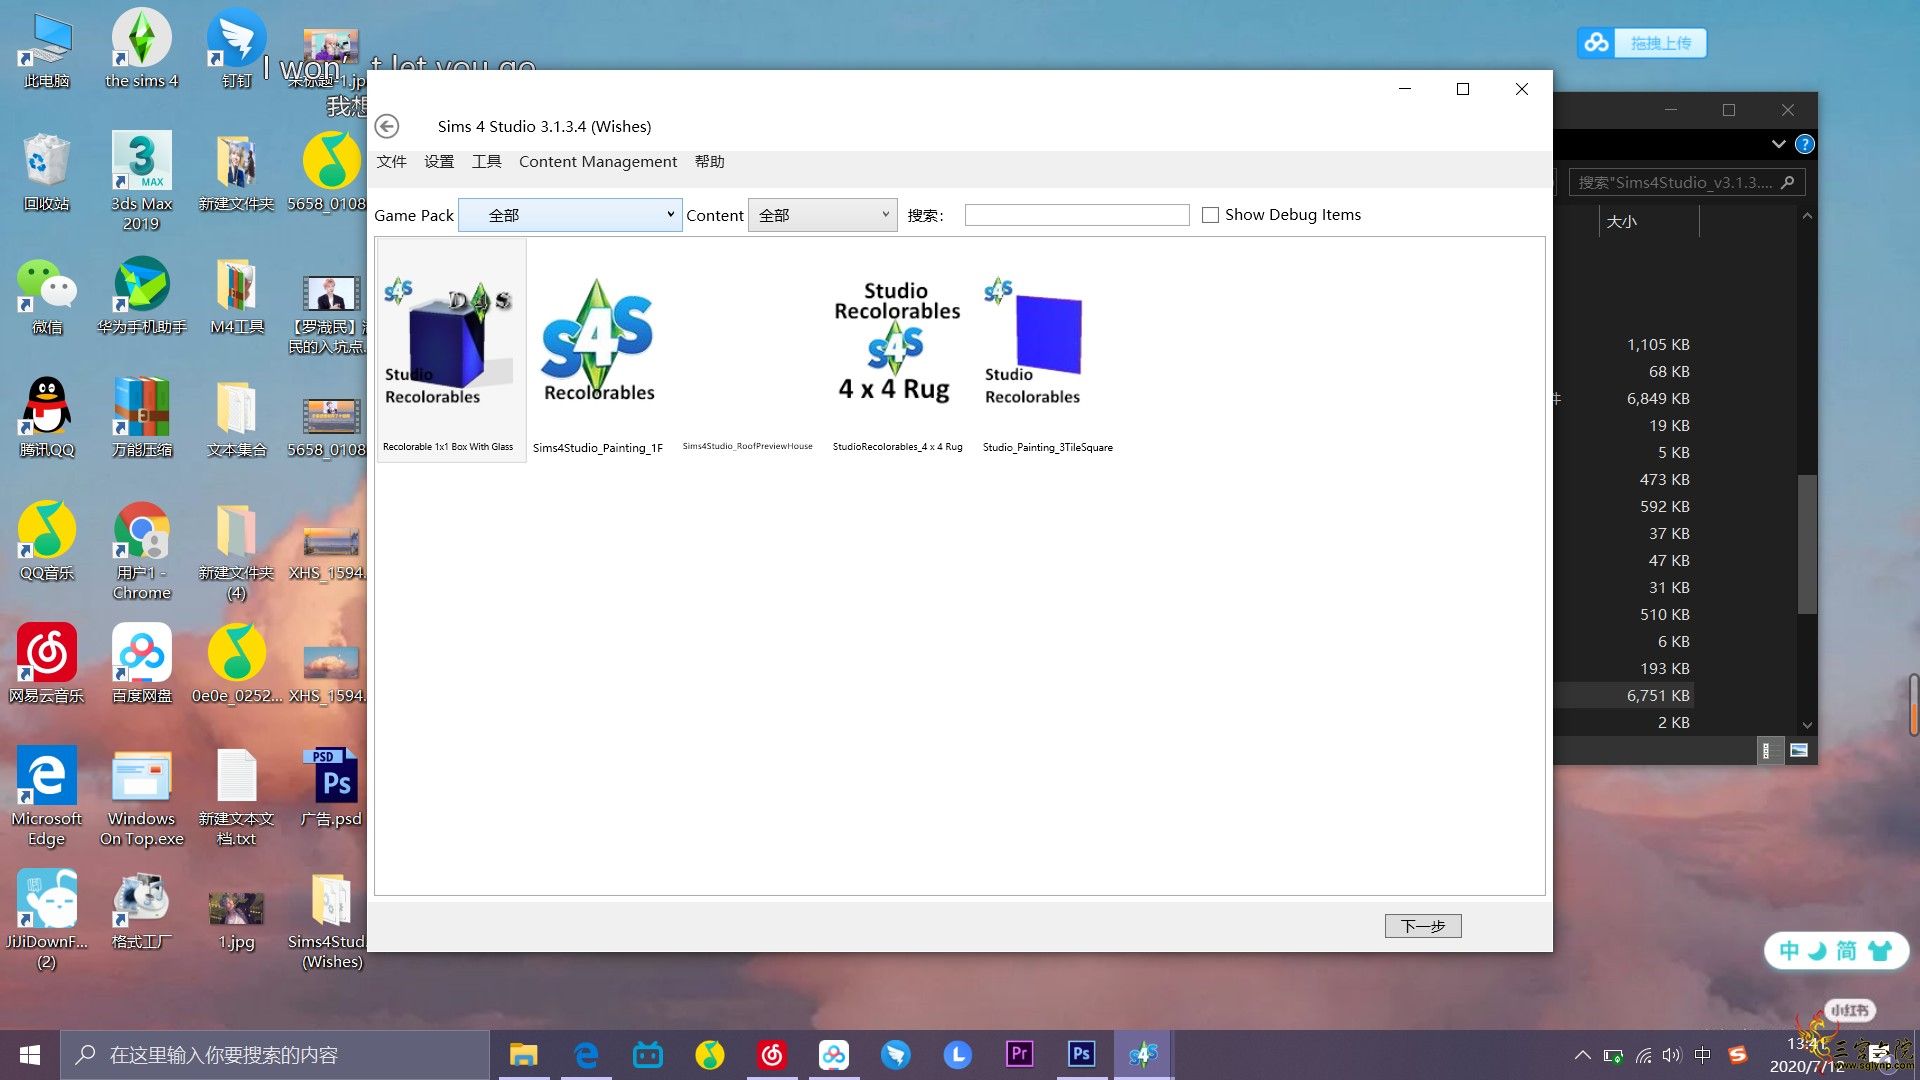Viewport: 1920px width, 1080px height.
Task: Click Explorer scroll down arrow
Action: click(x=1806, y=725)
